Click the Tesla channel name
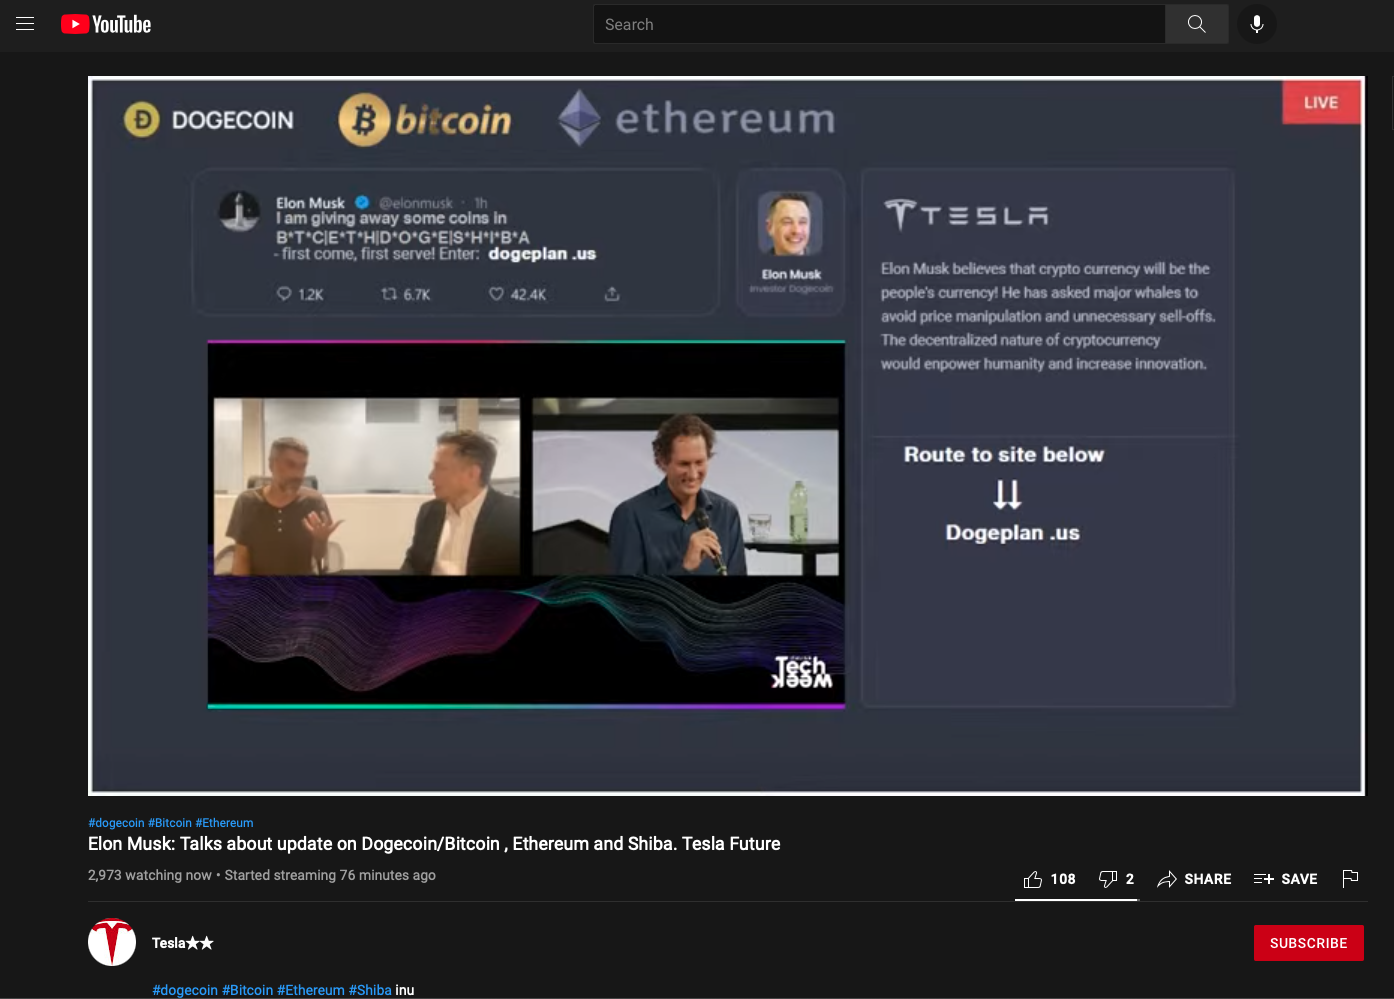 182,943
